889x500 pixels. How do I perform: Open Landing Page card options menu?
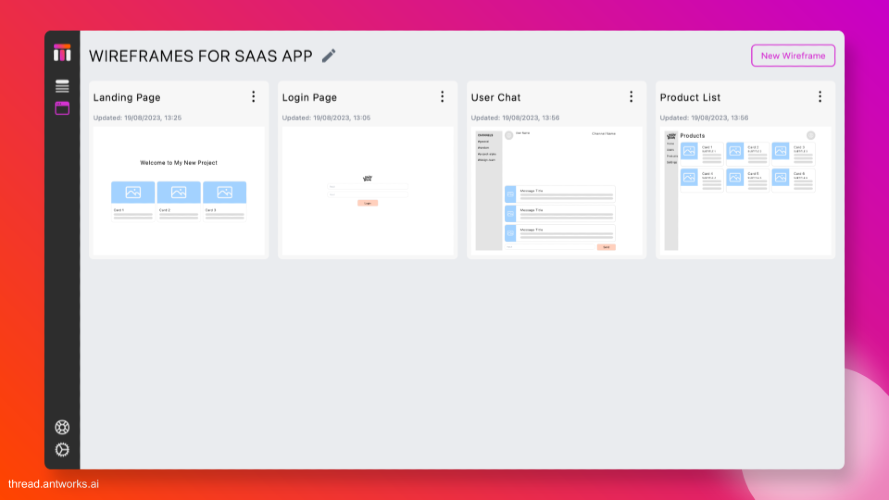253,97
